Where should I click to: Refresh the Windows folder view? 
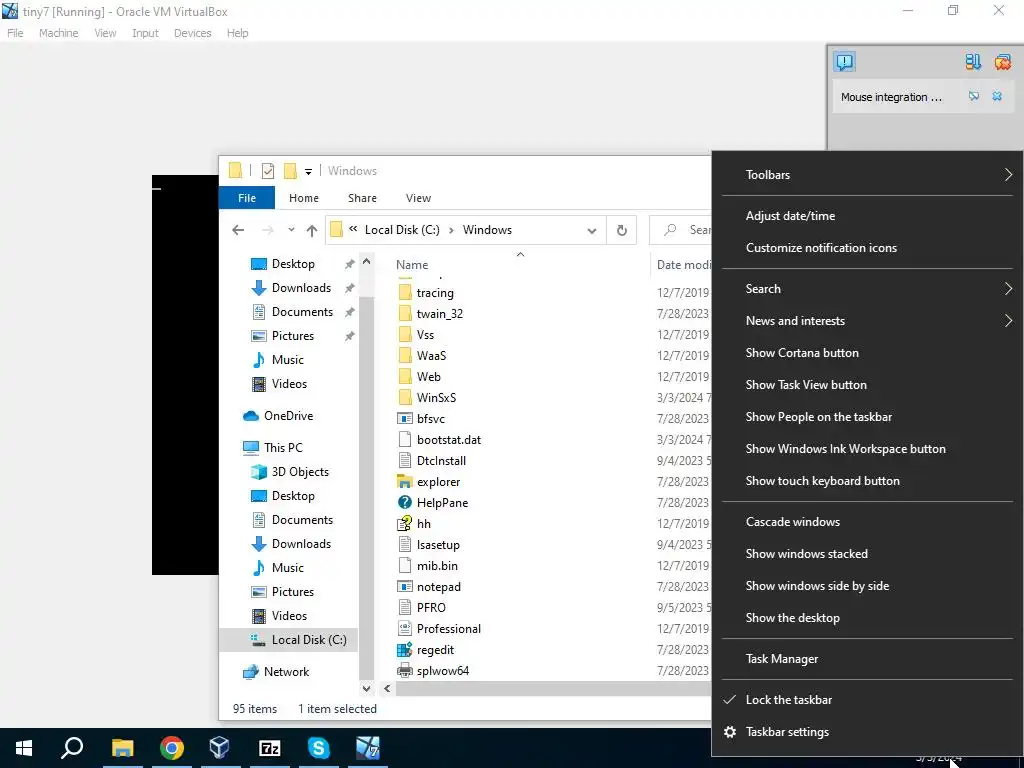point(622,230)
